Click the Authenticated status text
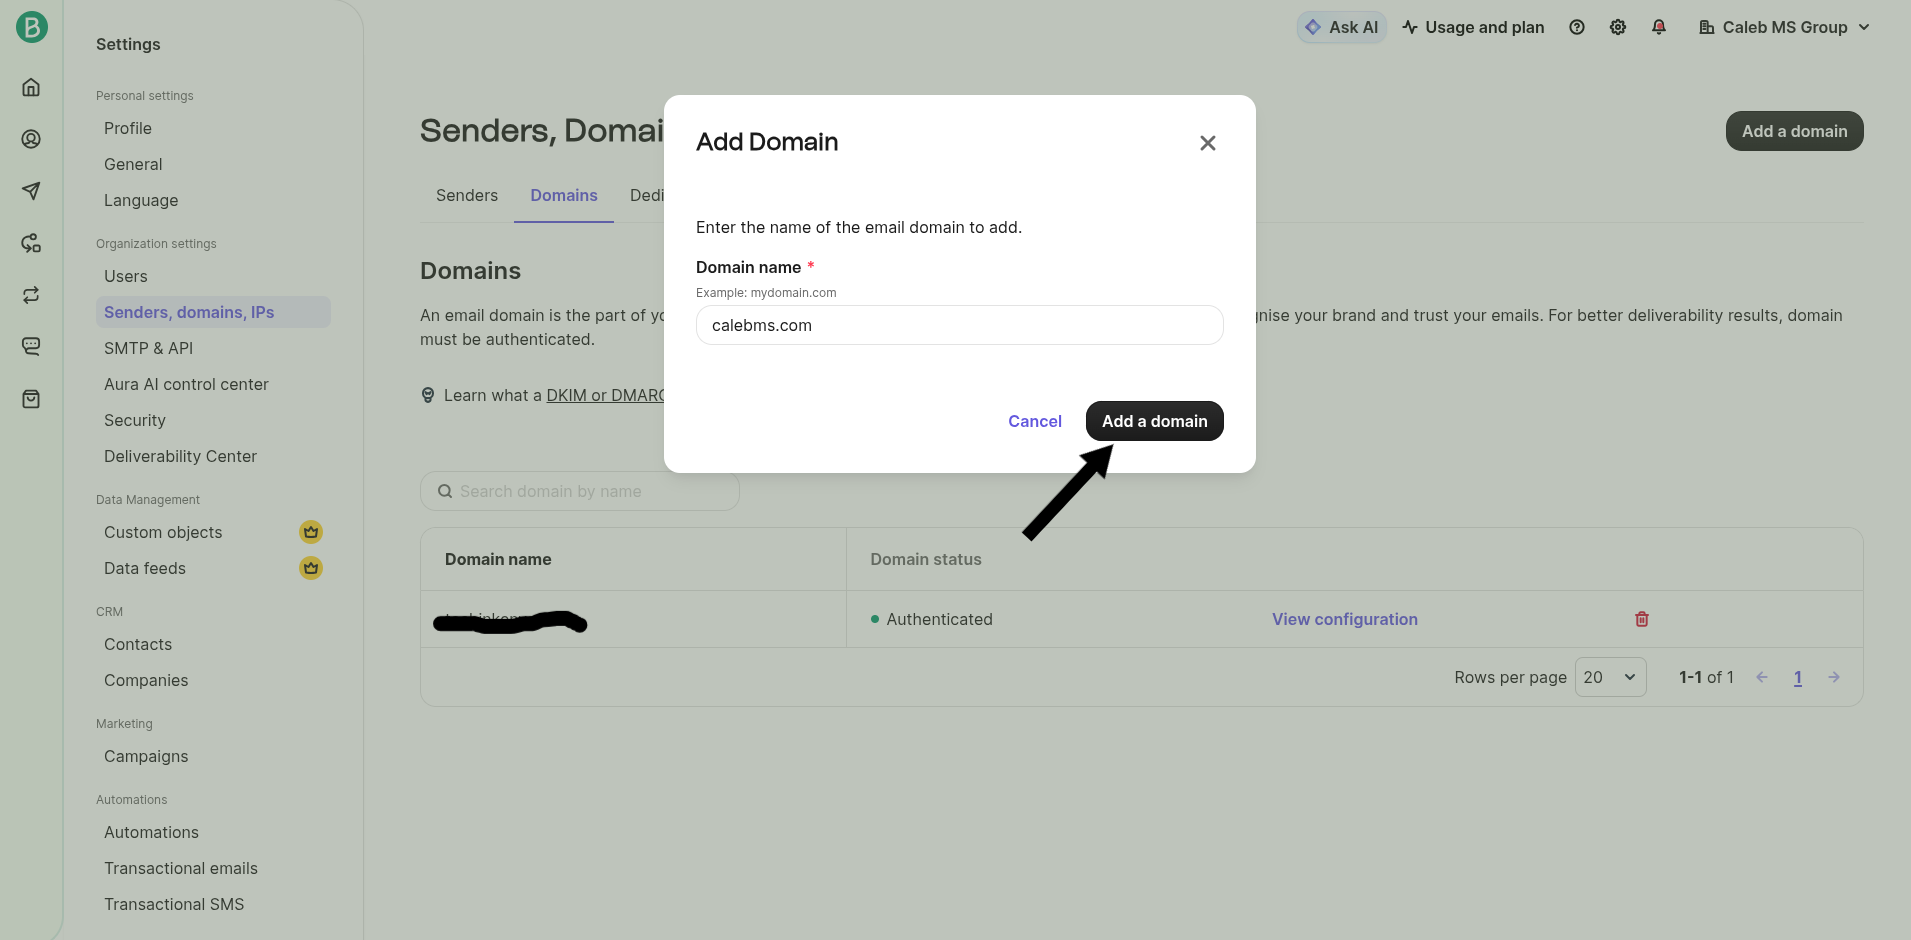Viewport: 1911px width, 940px height. tap(939, 619)
